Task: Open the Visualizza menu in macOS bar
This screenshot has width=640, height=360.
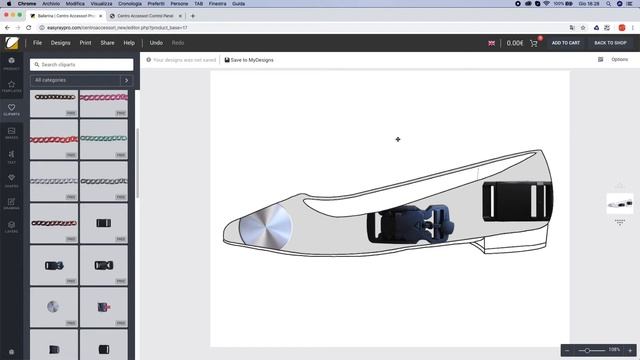Action: point(101,4)
